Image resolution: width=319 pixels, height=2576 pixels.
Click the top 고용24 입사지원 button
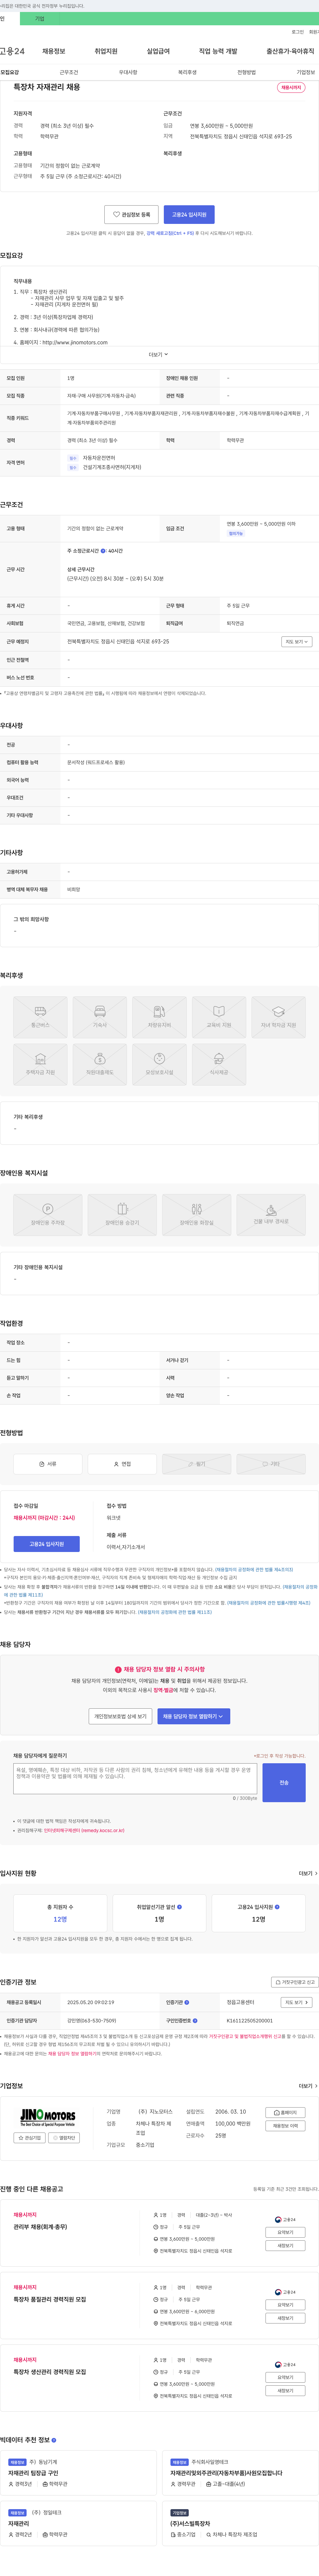tap(189, 214)
